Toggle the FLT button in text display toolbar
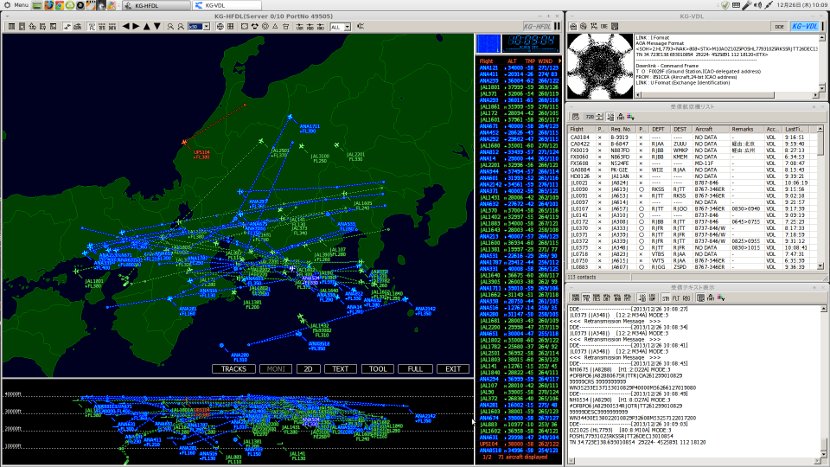This screenshot has height=467, width=830. (x=675, y=298)
